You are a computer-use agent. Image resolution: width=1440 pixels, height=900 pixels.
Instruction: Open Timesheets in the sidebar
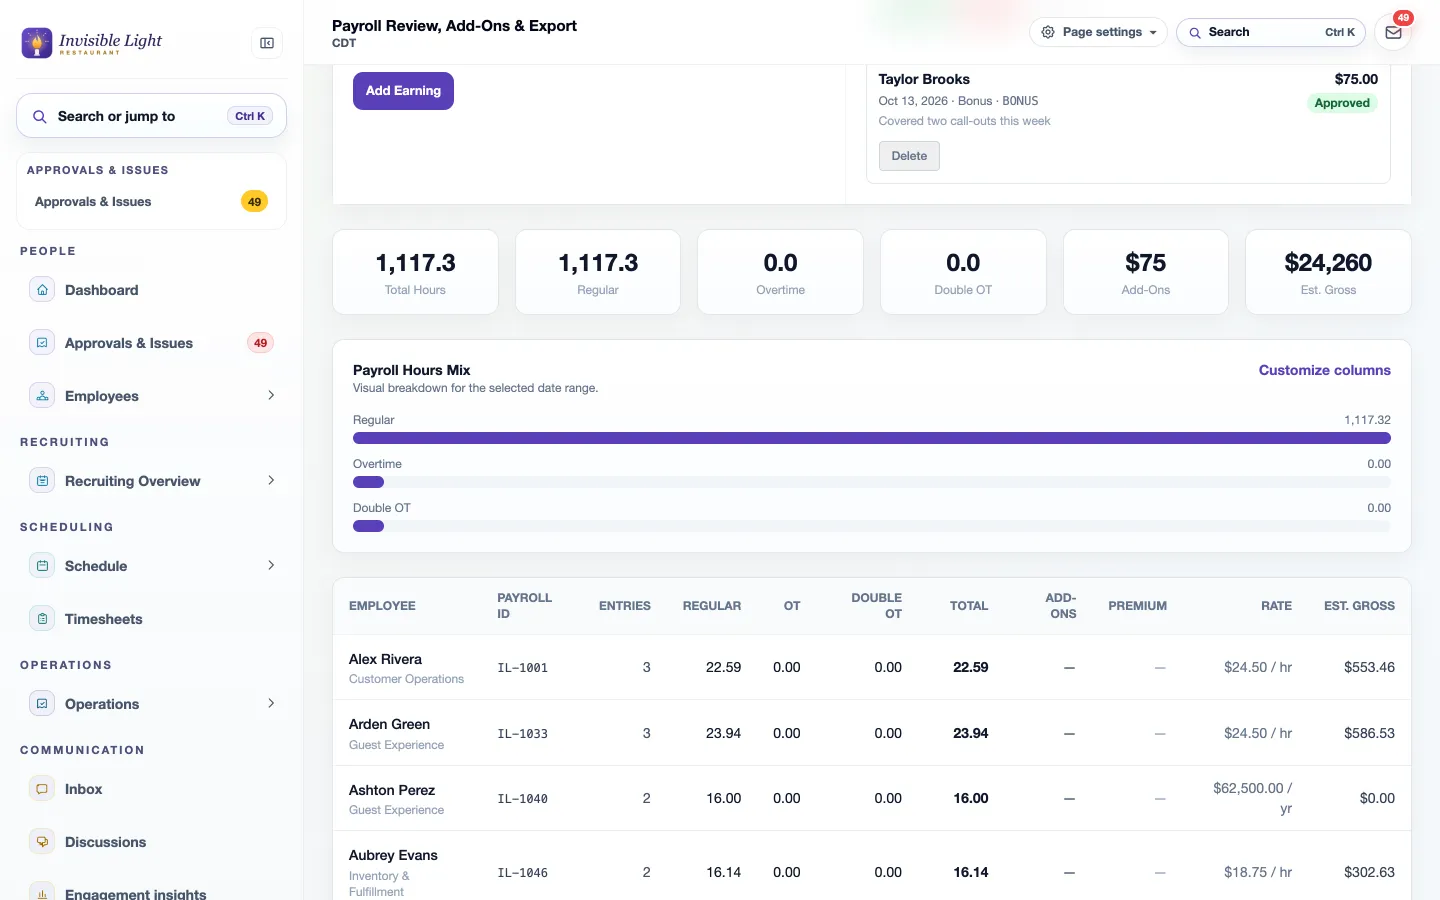point(152,619)
